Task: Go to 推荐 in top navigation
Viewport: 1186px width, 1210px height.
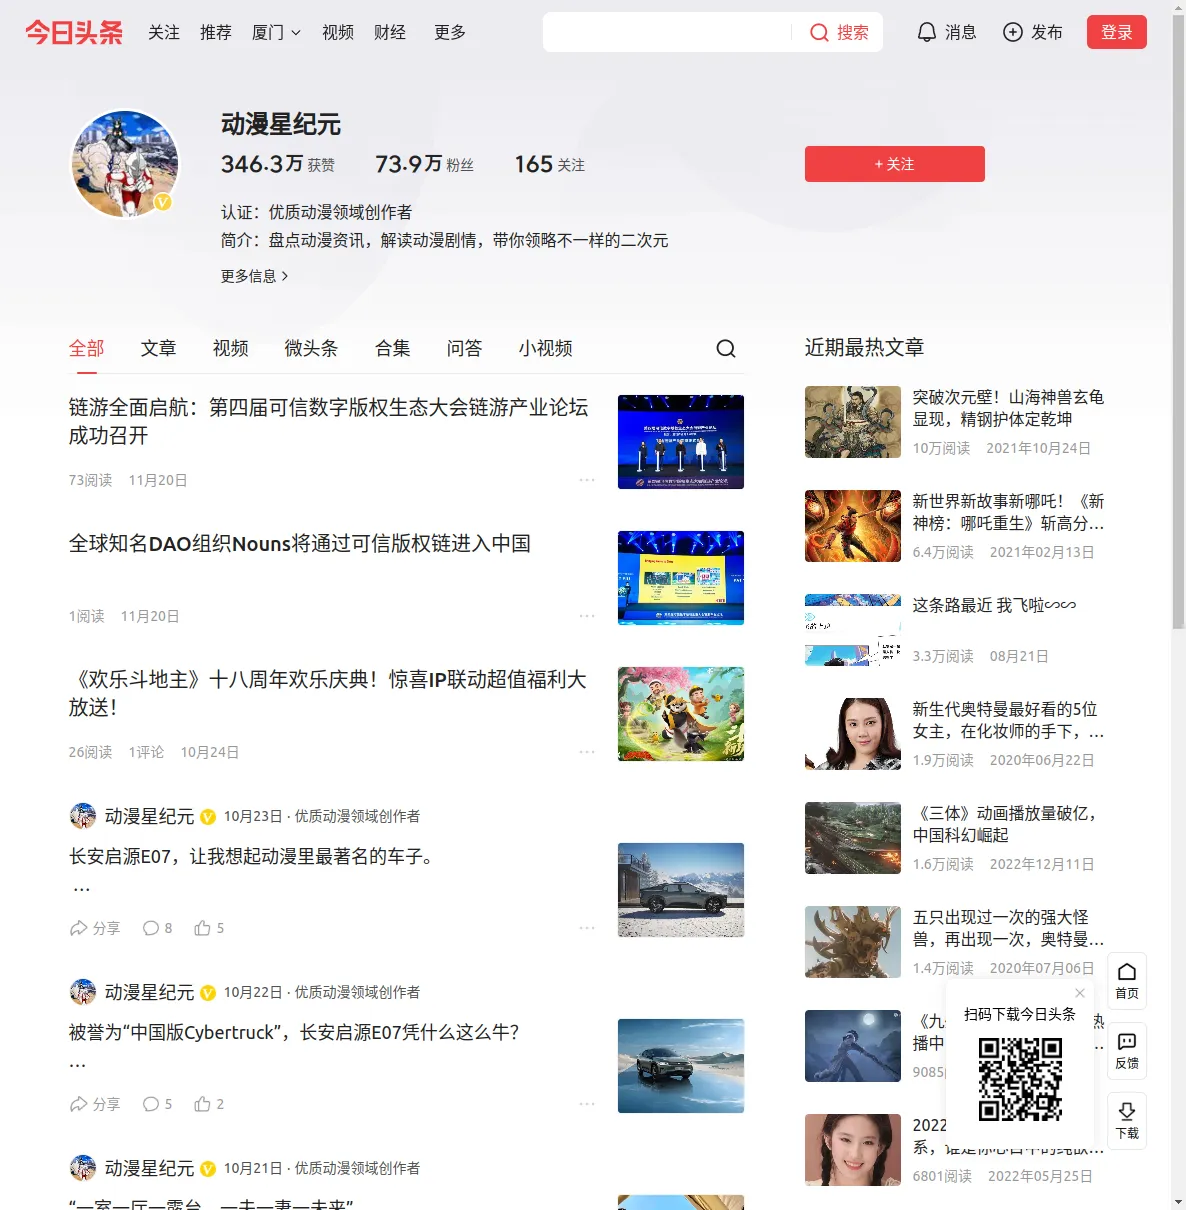Action: coord(216,33)
